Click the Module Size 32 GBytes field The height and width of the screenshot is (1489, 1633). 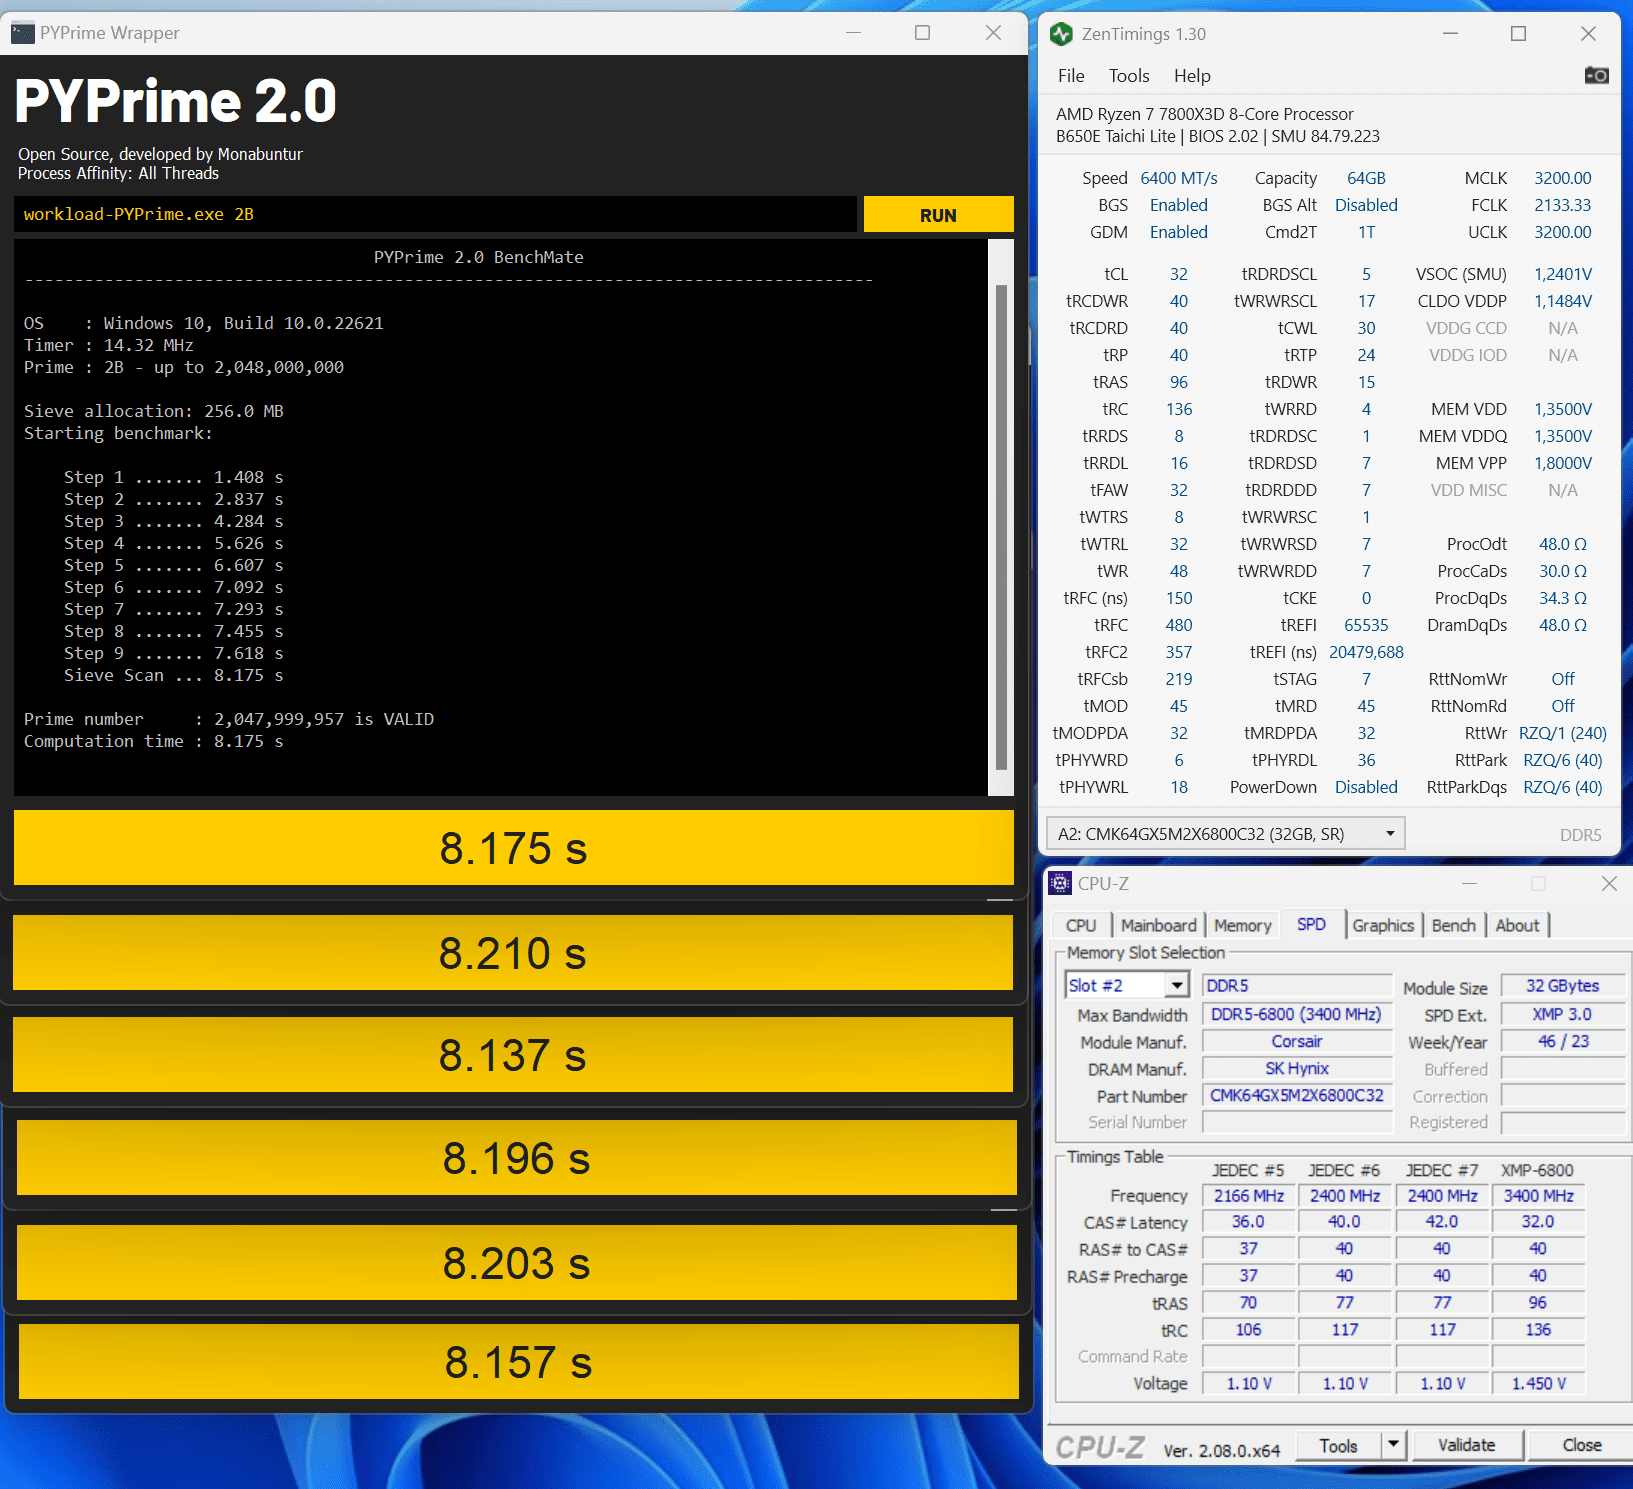pos(1562,986)
